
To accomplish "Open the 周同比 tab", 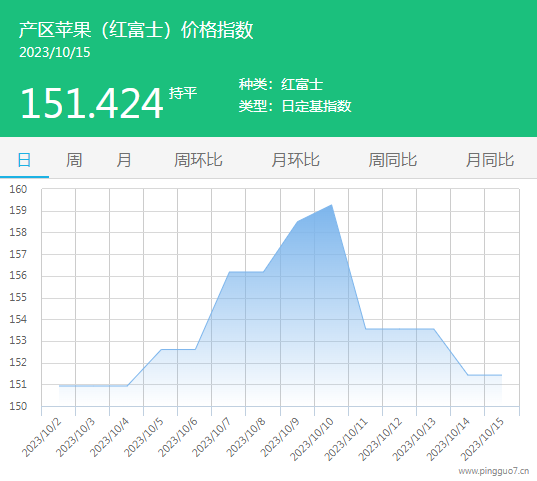I will pyautogui.click(x=393, y=160).
